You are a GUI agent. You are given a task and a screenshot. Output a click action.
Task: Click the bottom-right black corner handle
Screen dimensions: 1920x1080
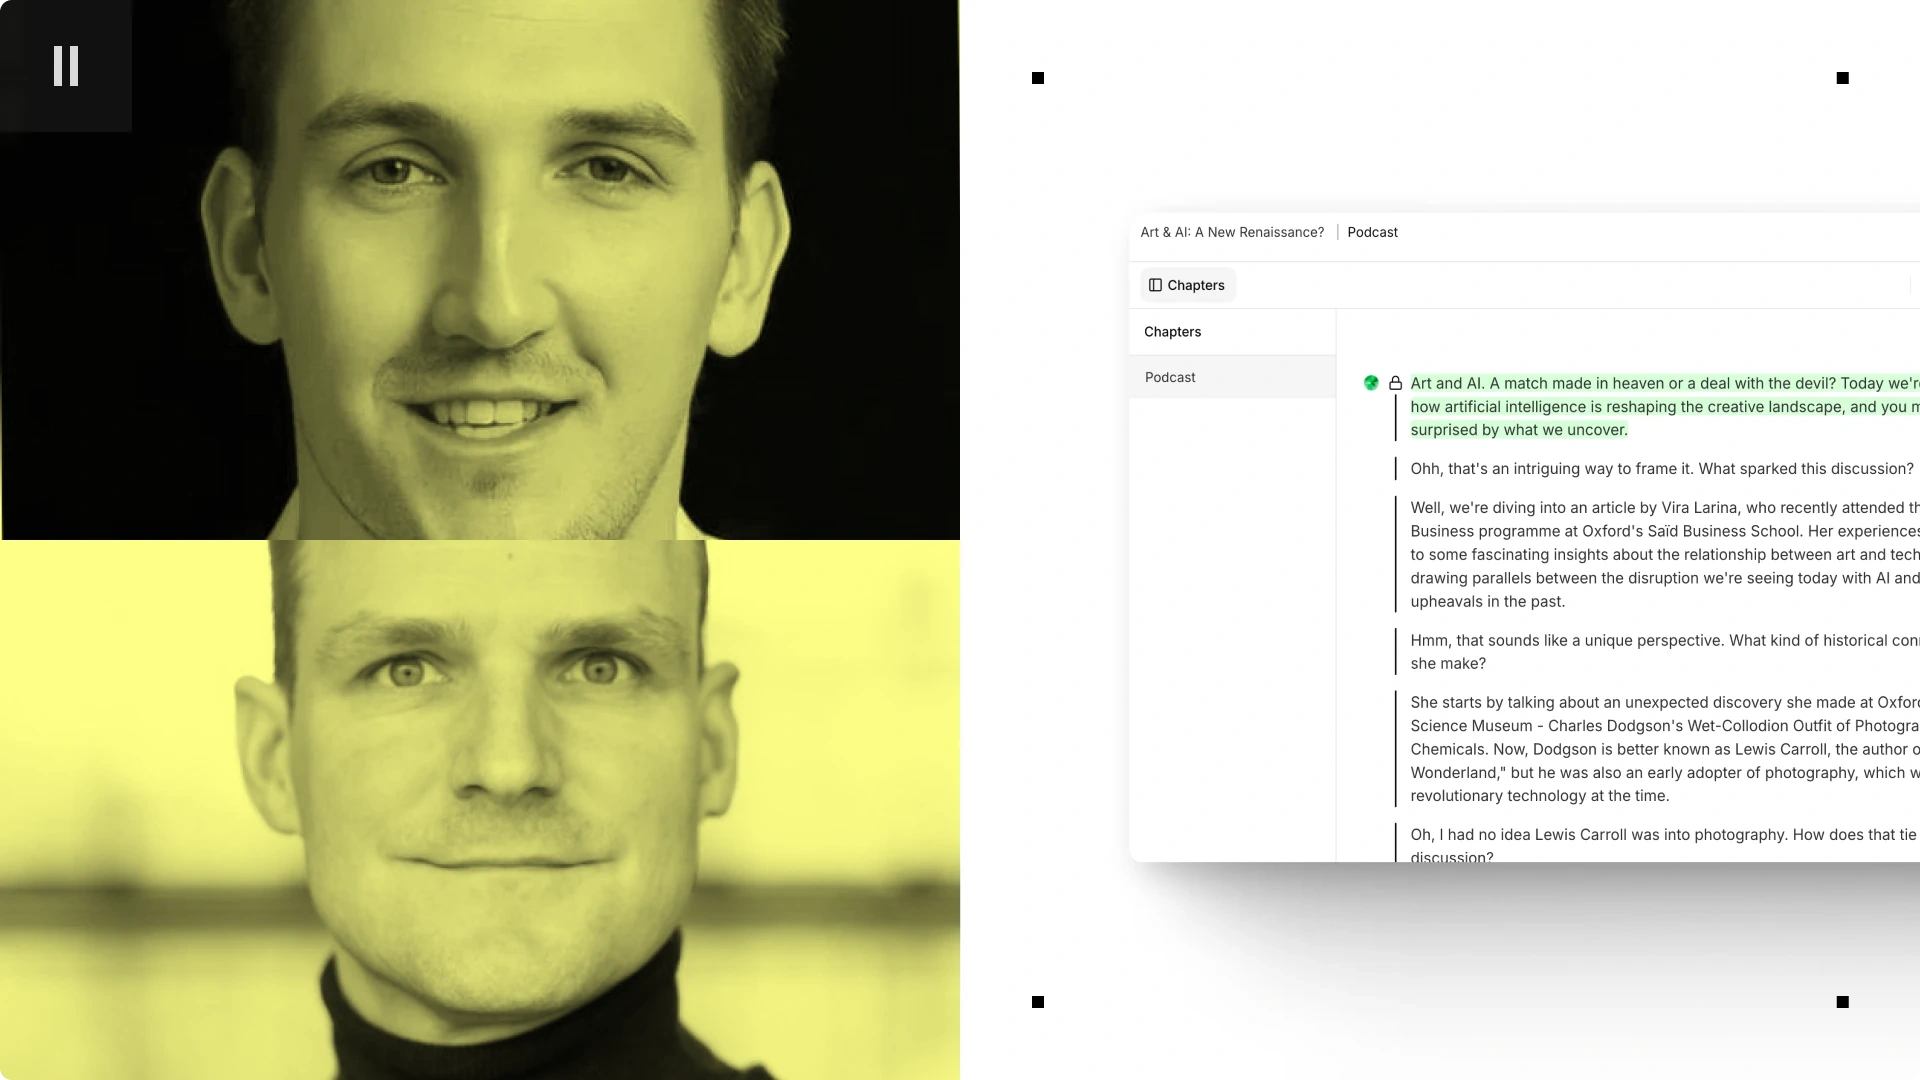point(1842,1002)
